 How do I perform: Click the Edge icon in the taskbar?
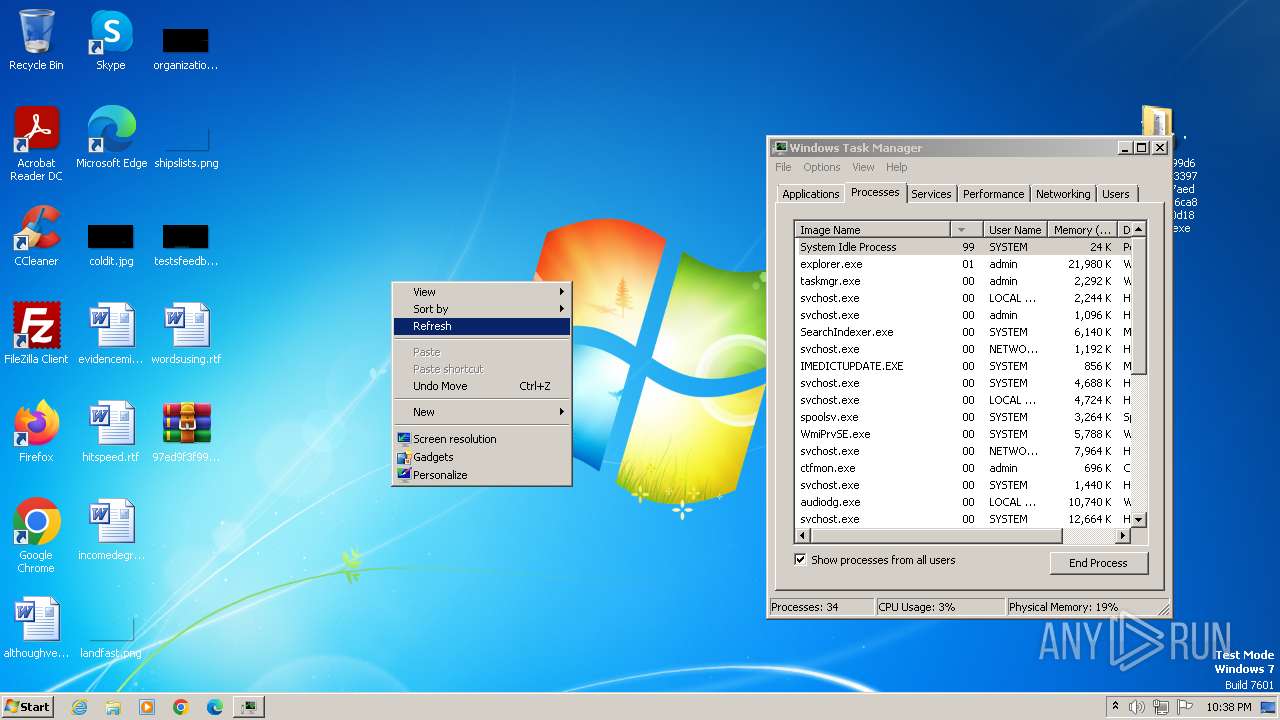click(x=215, y=707)
